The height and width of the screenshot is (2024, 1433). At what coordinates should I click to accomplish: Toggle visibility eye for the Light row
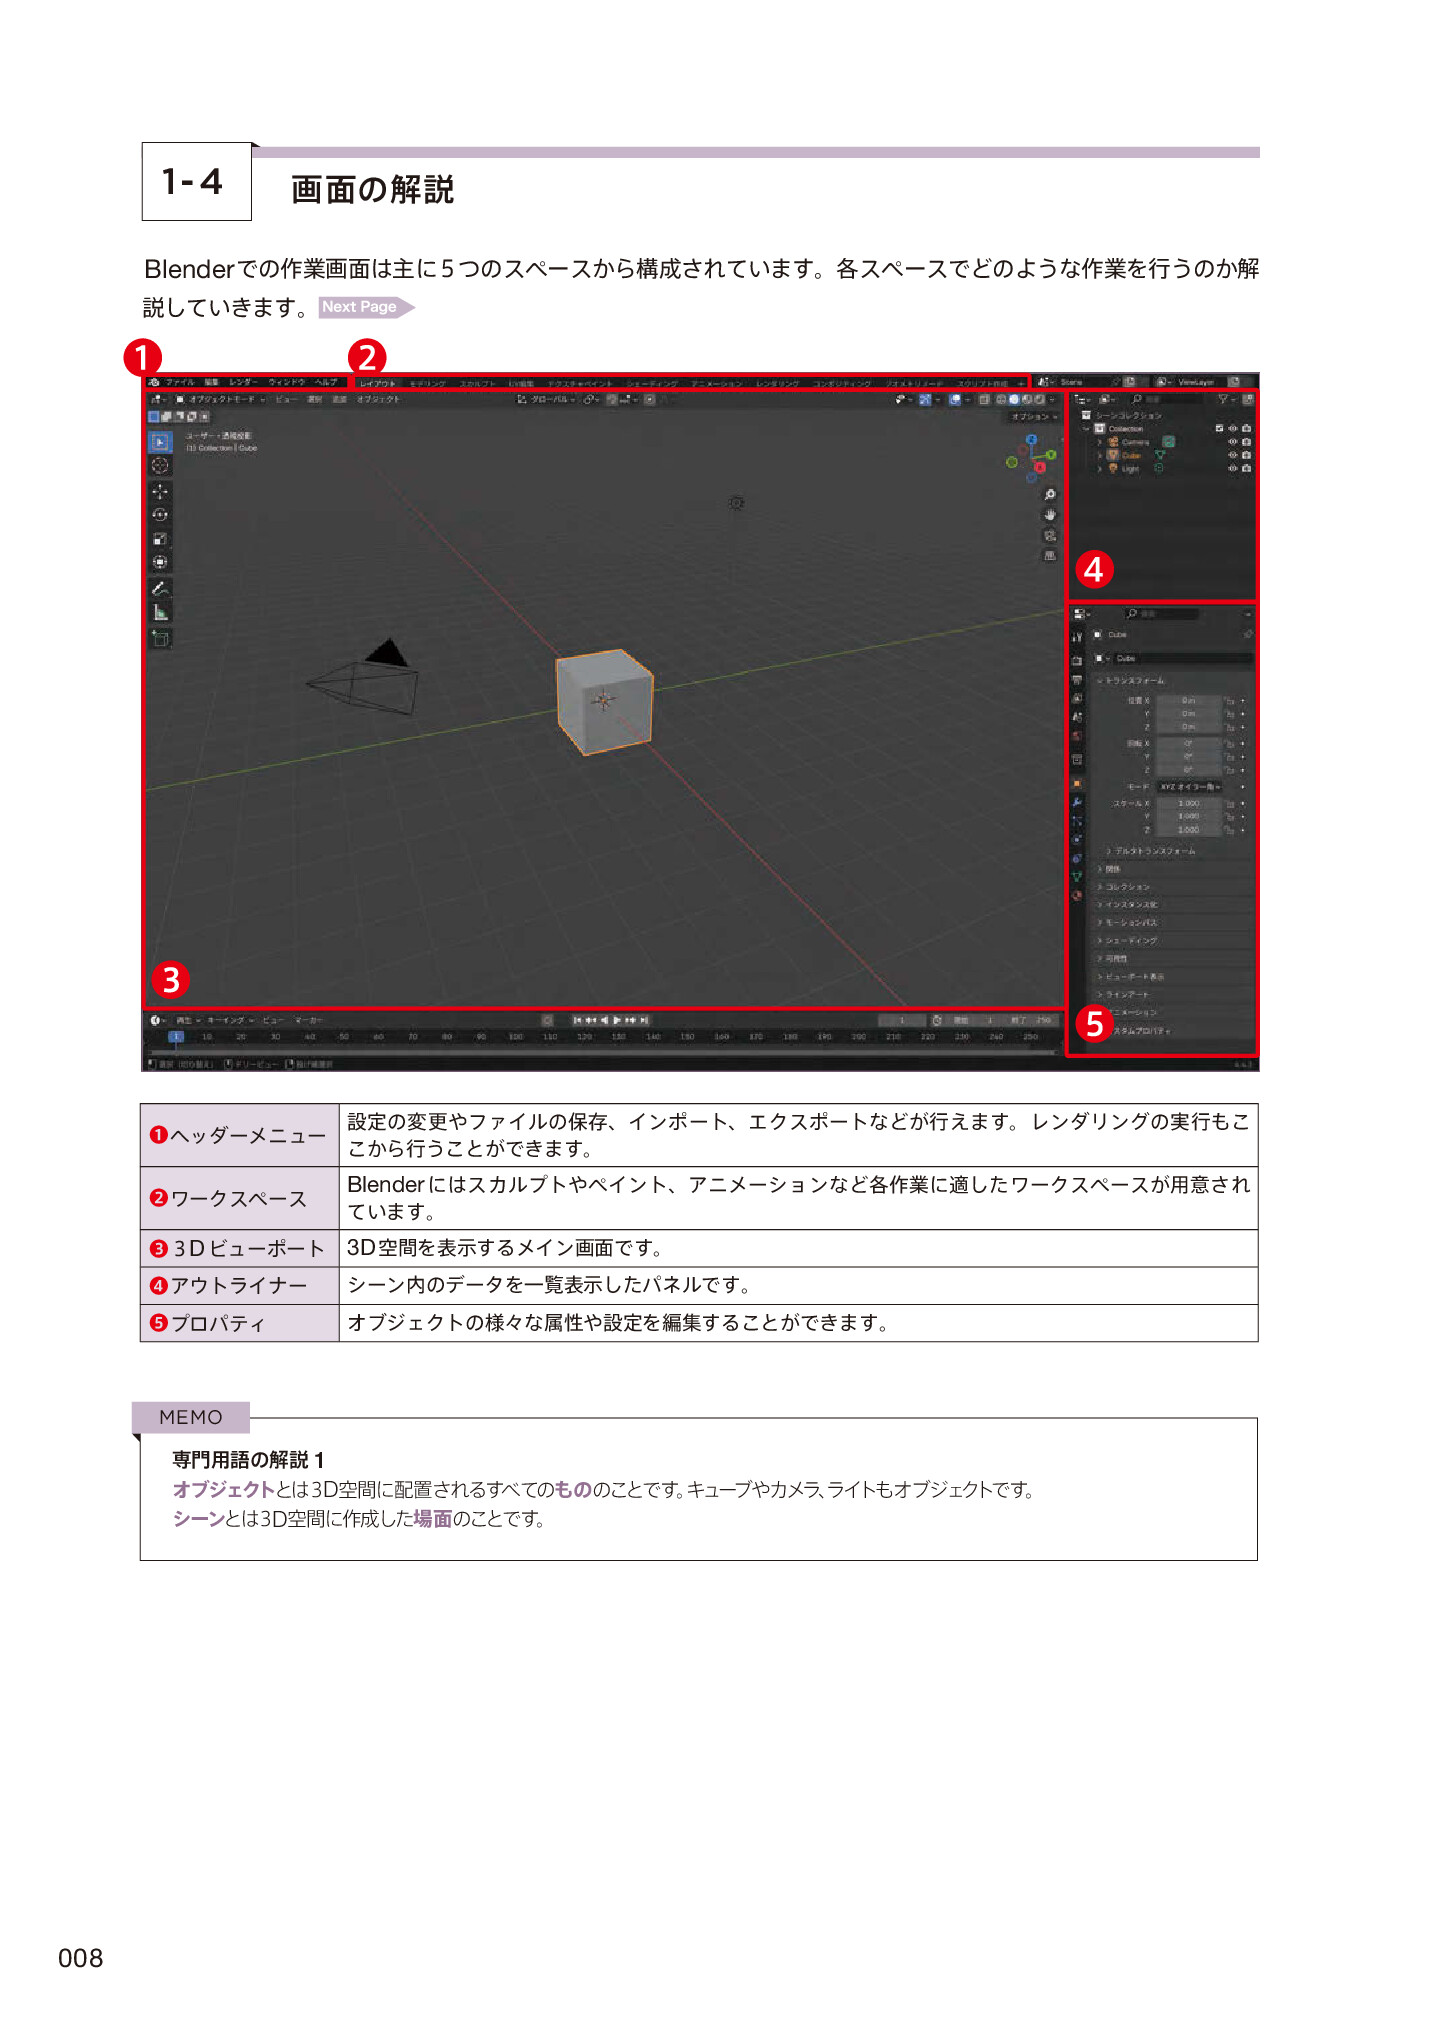1233,468
